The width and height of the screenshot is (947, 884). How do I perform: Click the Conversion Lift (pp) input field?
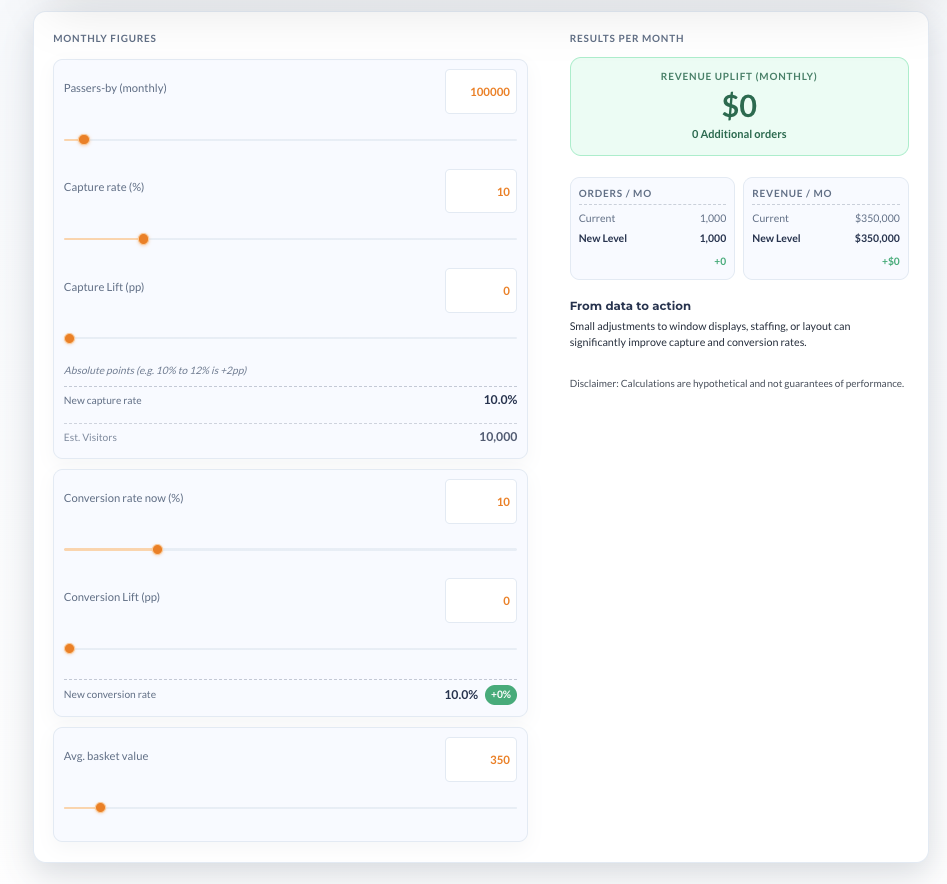[480, 601]
